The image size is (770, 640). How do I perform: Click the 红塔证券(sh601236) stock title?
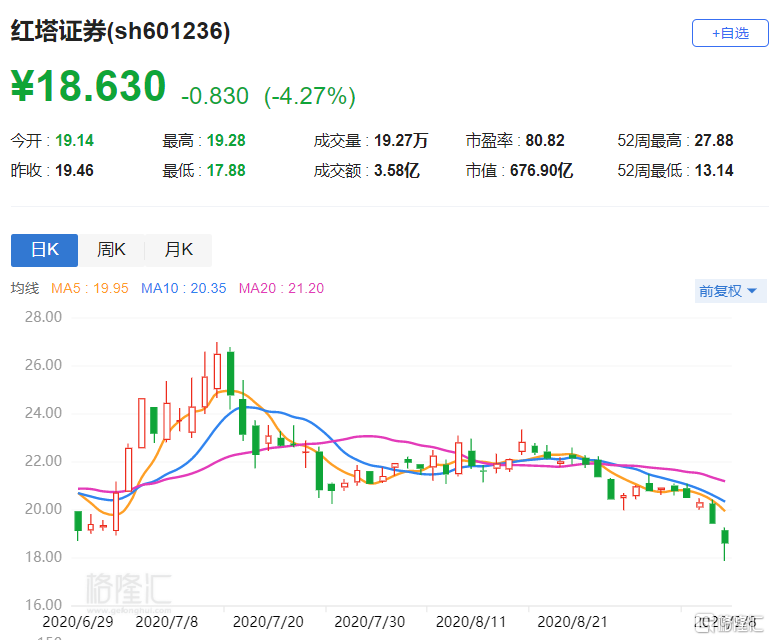point(120,32)
